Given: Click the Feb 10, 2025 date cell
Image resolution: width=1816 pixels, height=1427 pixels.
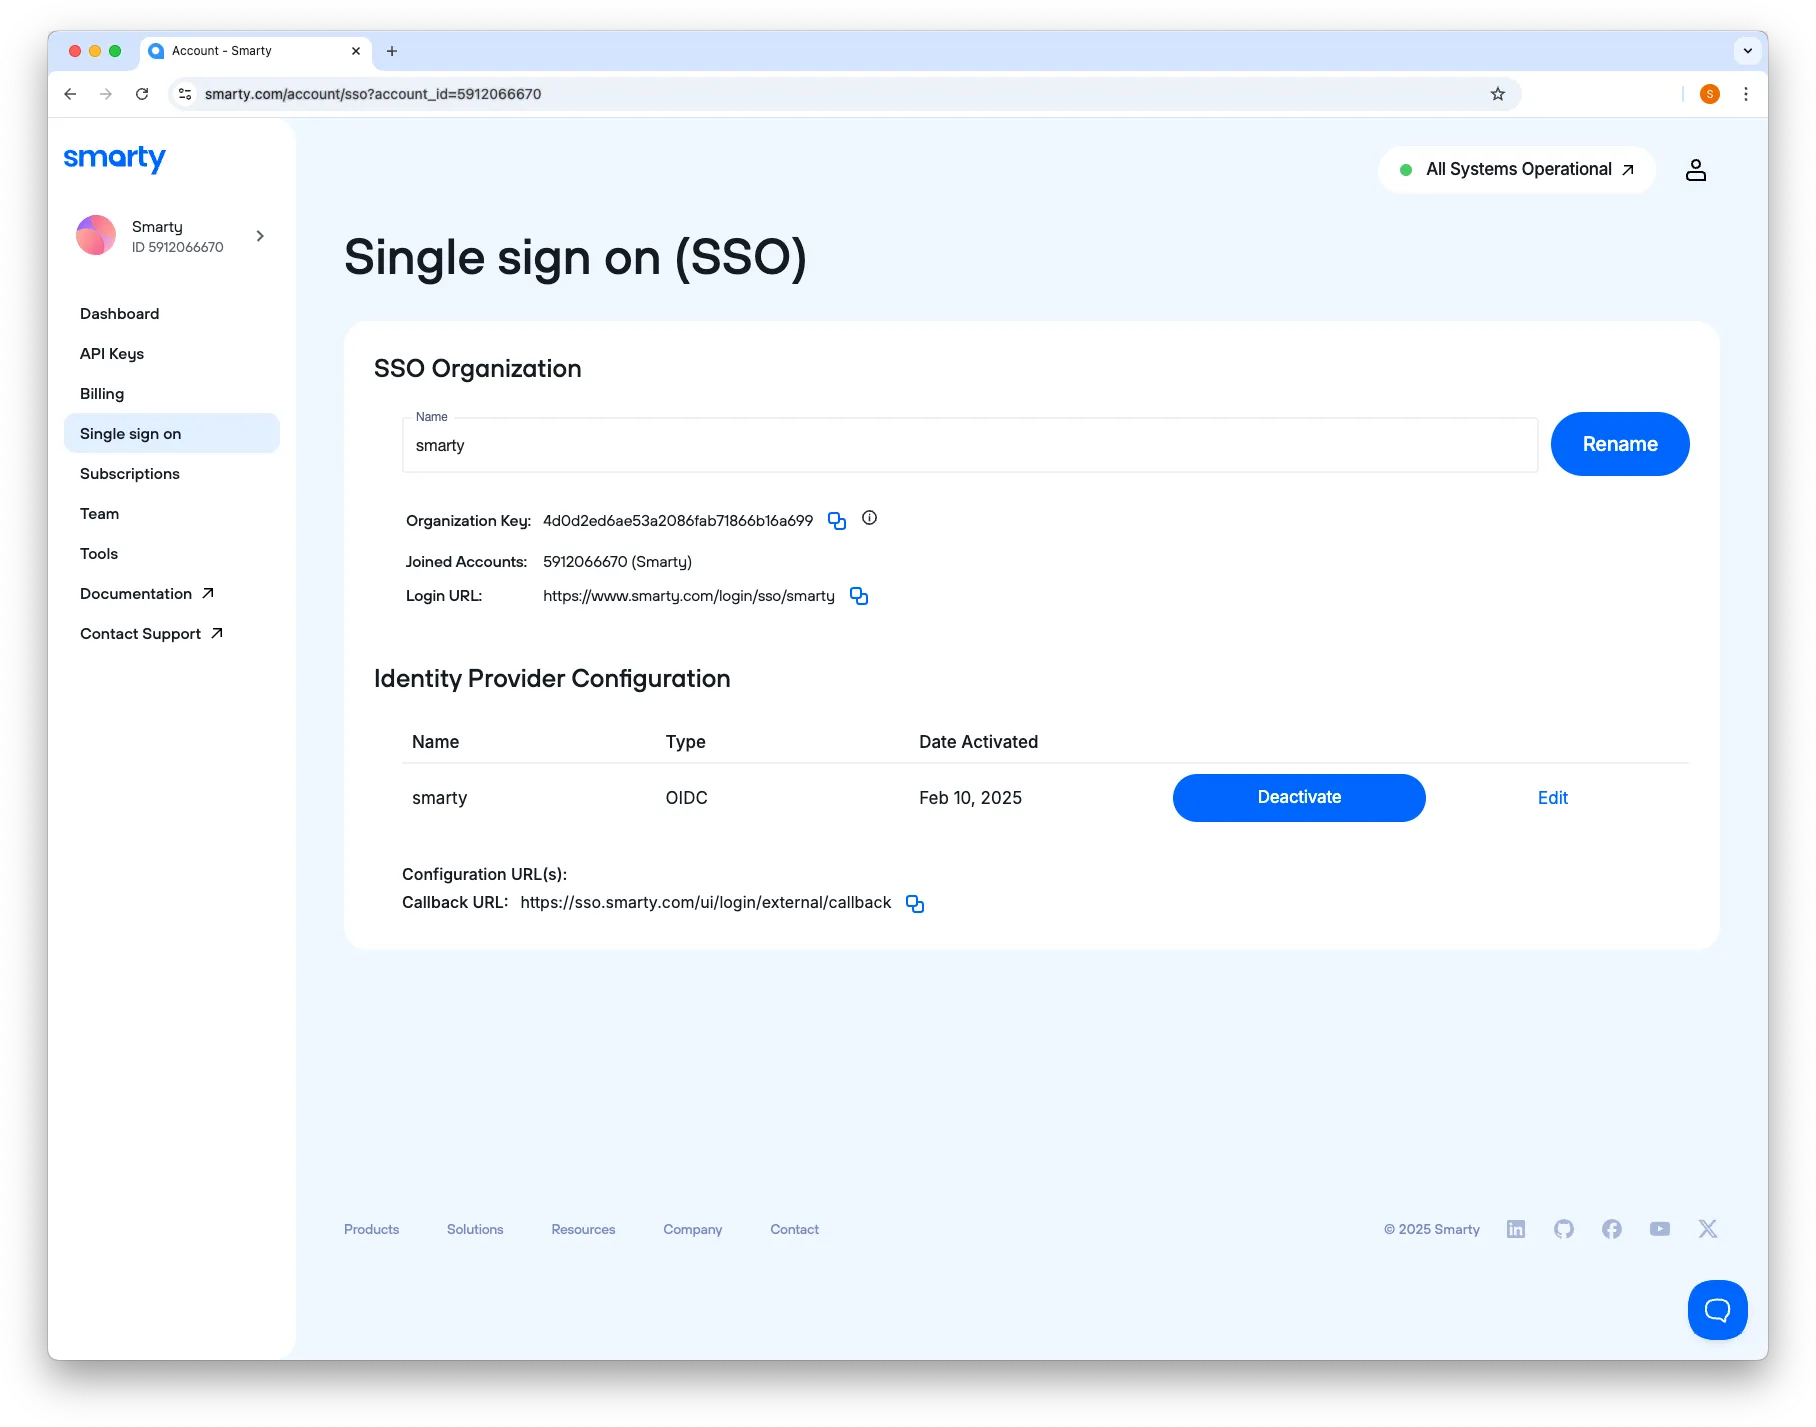Looking at the screenshot, I should tap(970, 798).
